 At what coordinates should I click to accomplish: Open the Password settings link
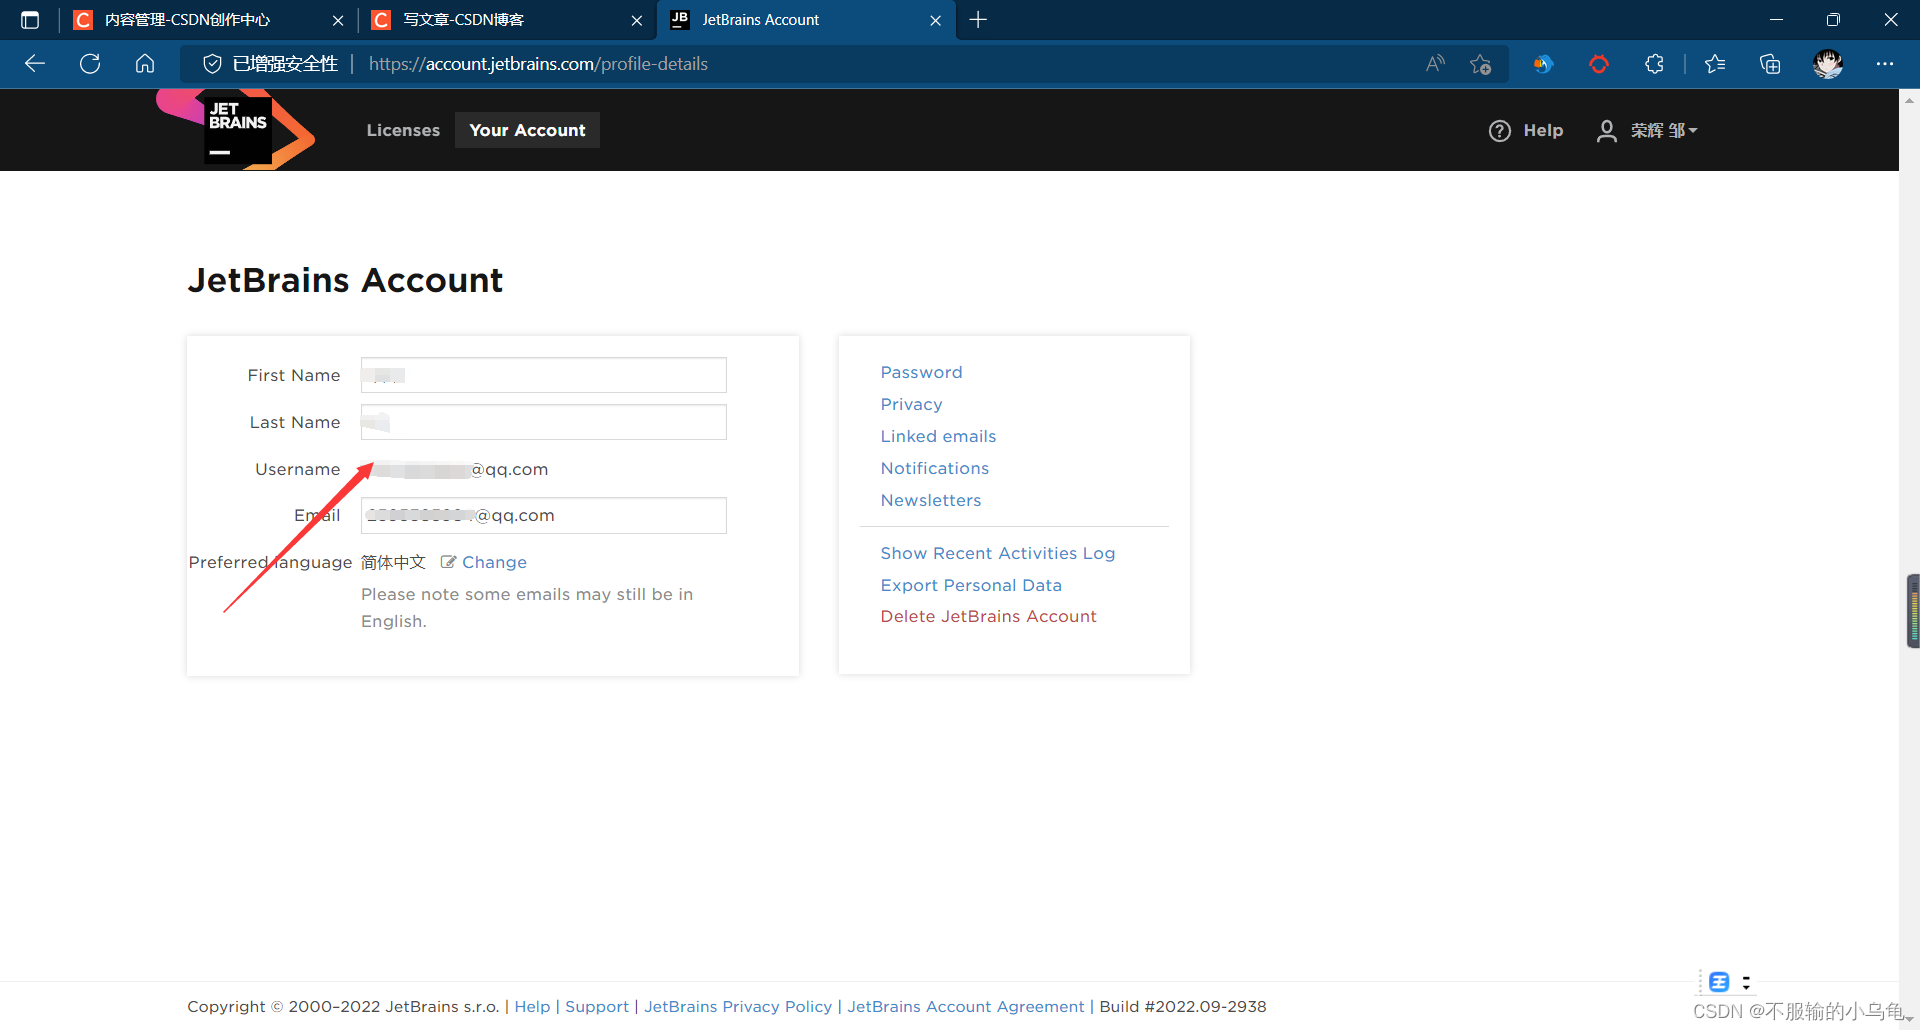(921, 372)
